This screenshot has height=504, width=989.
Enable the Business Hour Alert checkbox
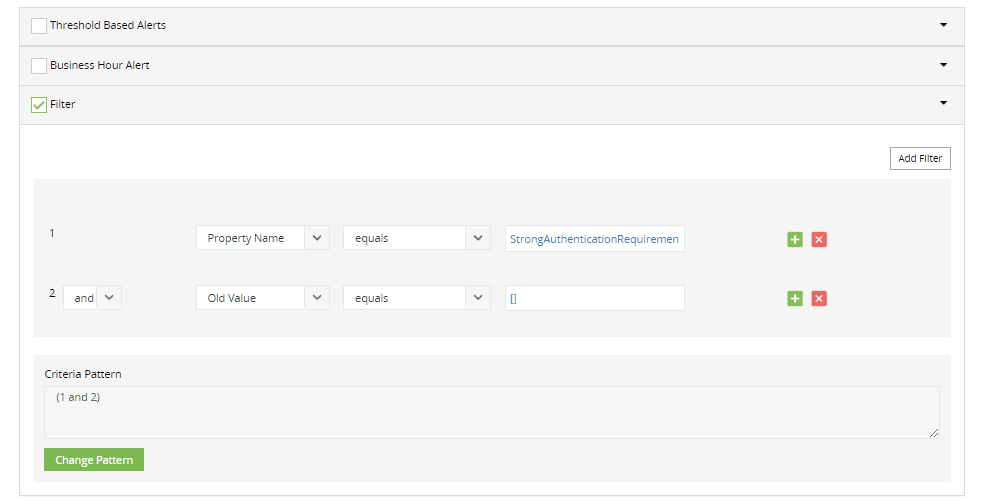[x=39, y=66]
